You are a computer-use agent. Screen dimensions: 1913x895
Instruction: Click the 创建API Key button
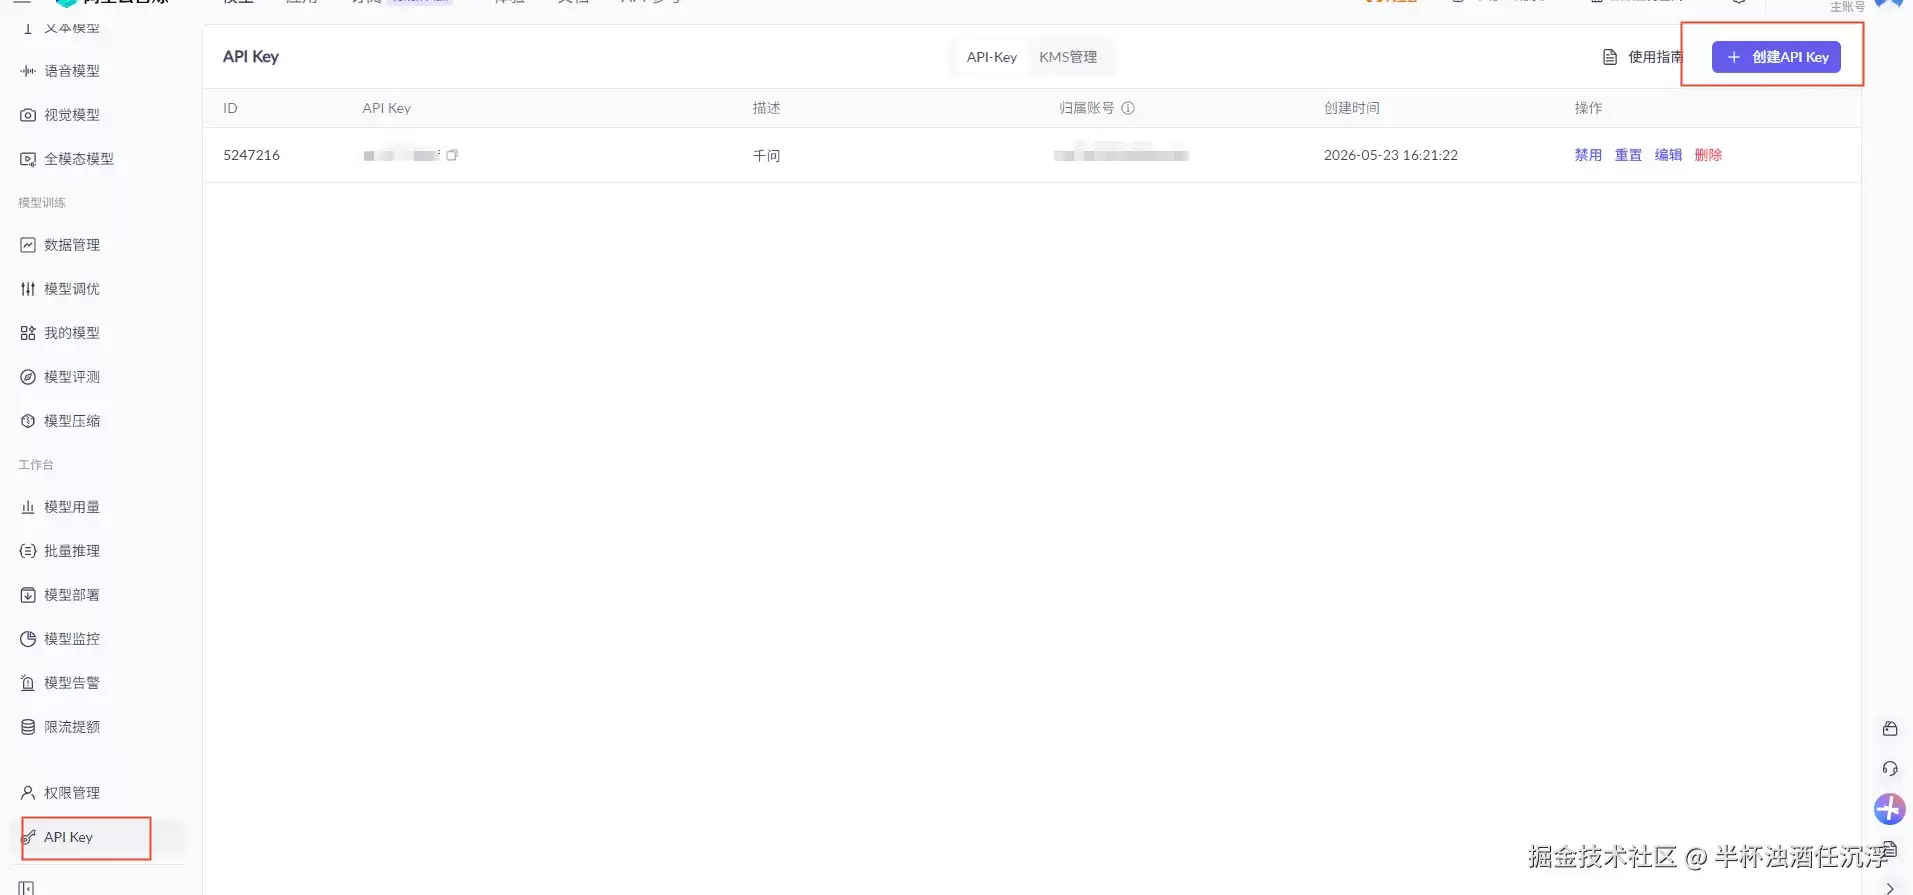pyautogui.click(x=1776, y=57)
